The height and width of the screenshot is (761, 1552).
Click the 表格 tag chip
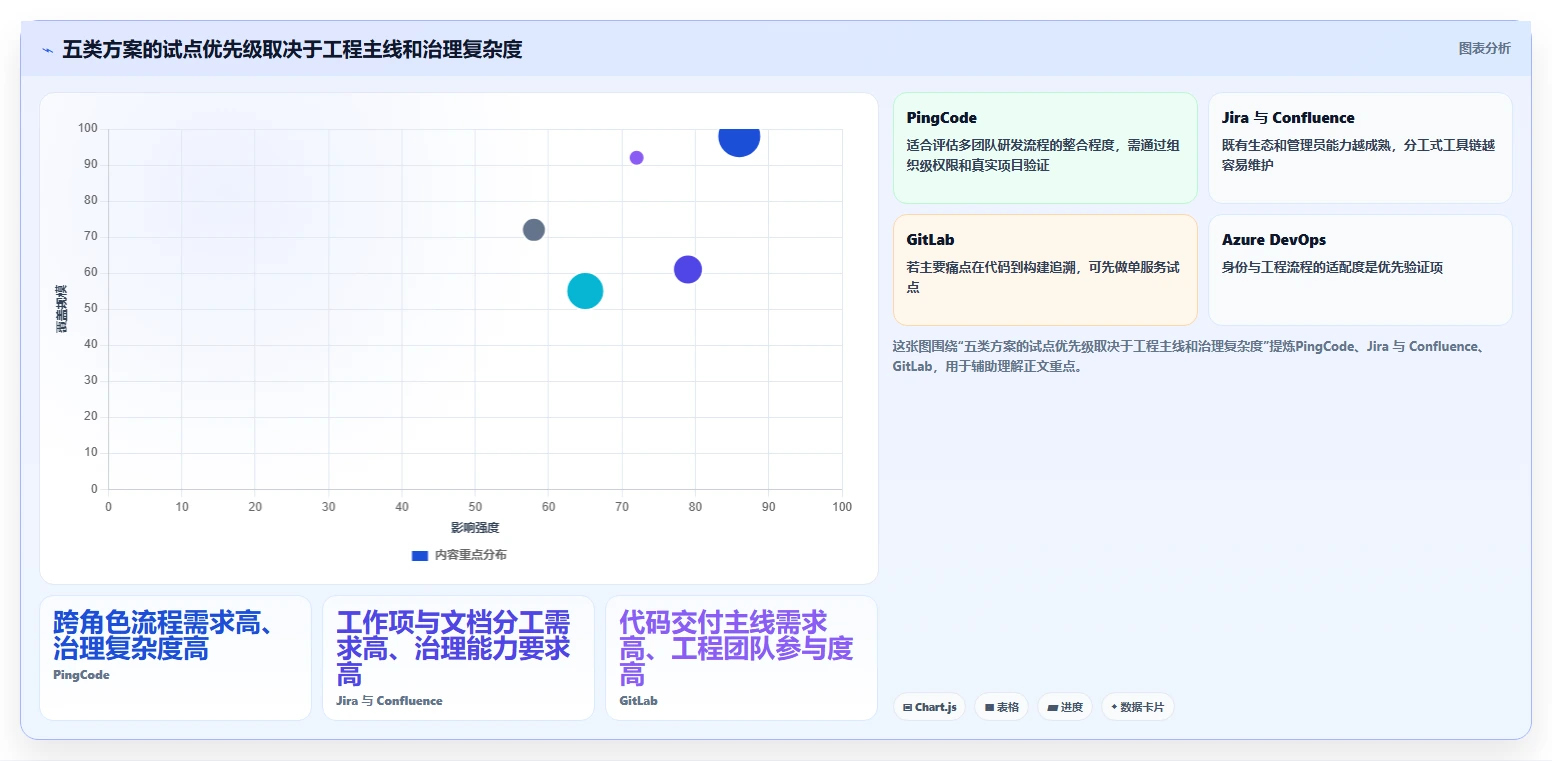(x=1002, y=707)
